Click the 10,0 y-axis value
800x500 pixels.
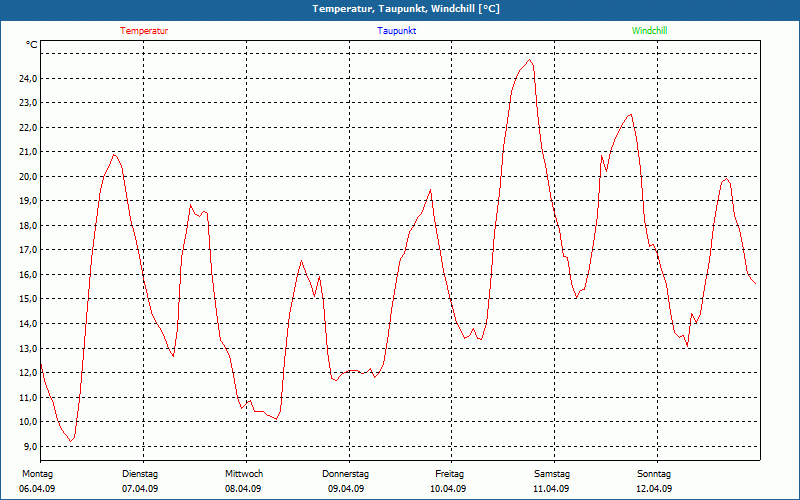[x=29, y=421]
